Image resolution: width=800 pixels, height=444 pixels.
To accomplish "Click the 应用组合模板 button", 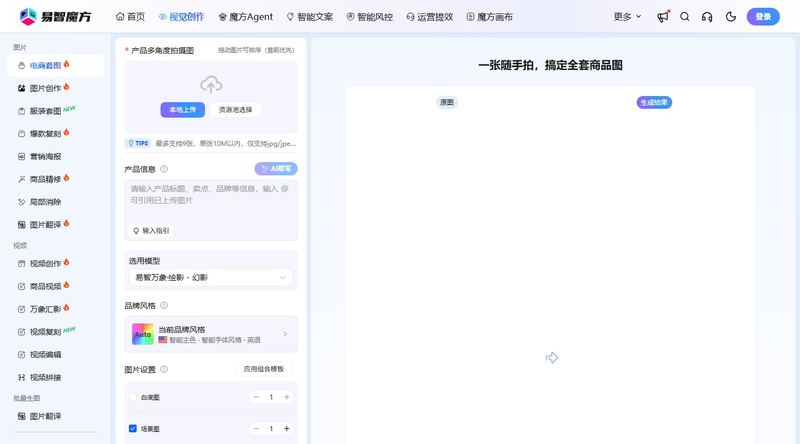I will coord(264,369).
